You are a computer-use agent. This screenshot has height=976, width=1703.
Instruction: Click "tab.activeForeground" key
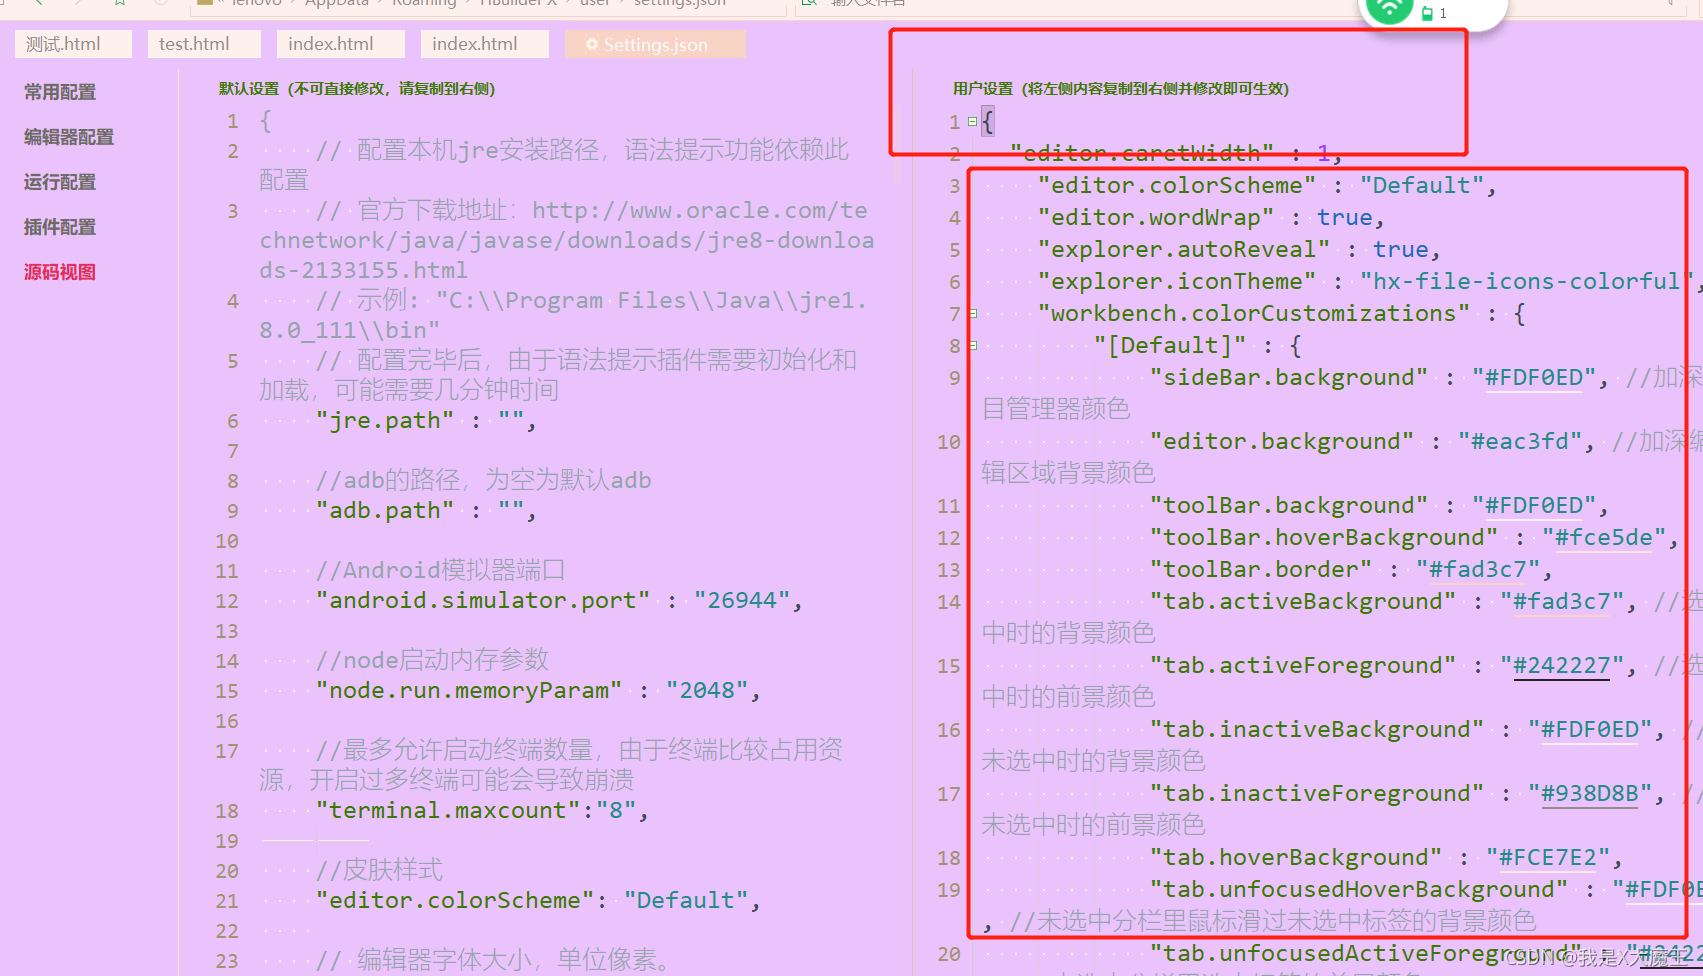[x=1303, y=666]
